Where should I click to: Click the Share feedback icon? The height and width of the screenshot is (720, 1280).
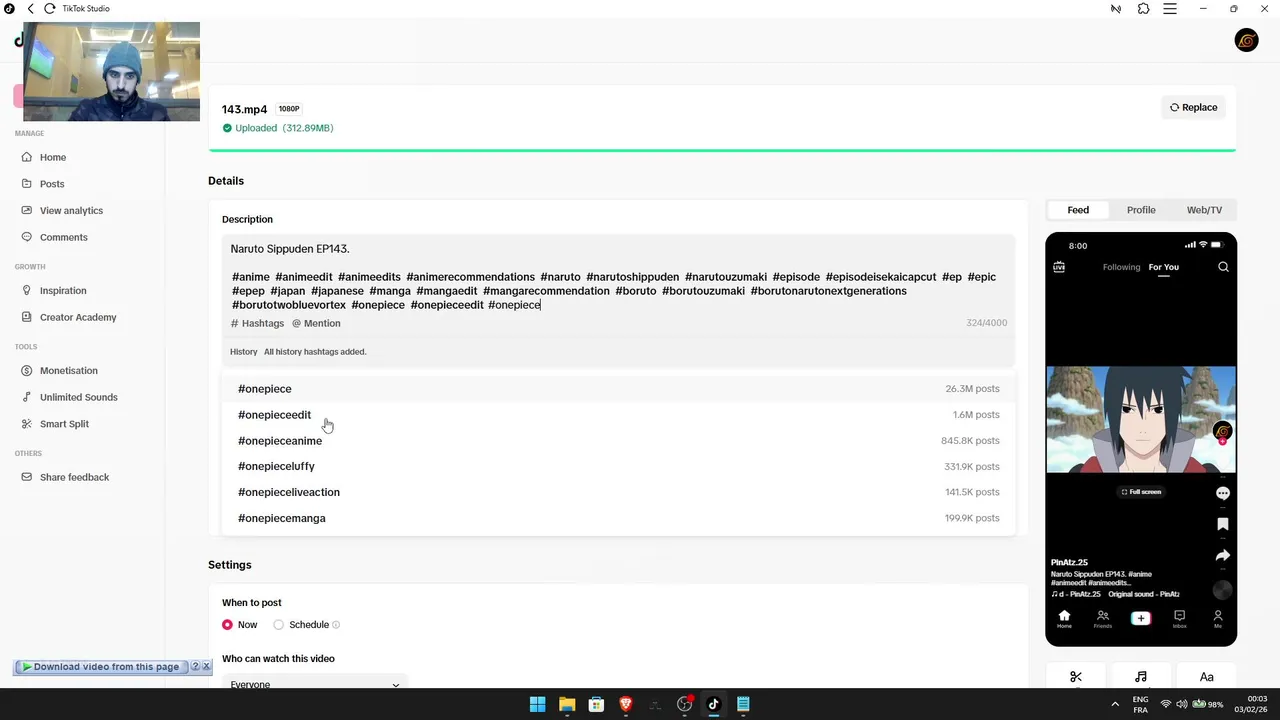[29, 477]
